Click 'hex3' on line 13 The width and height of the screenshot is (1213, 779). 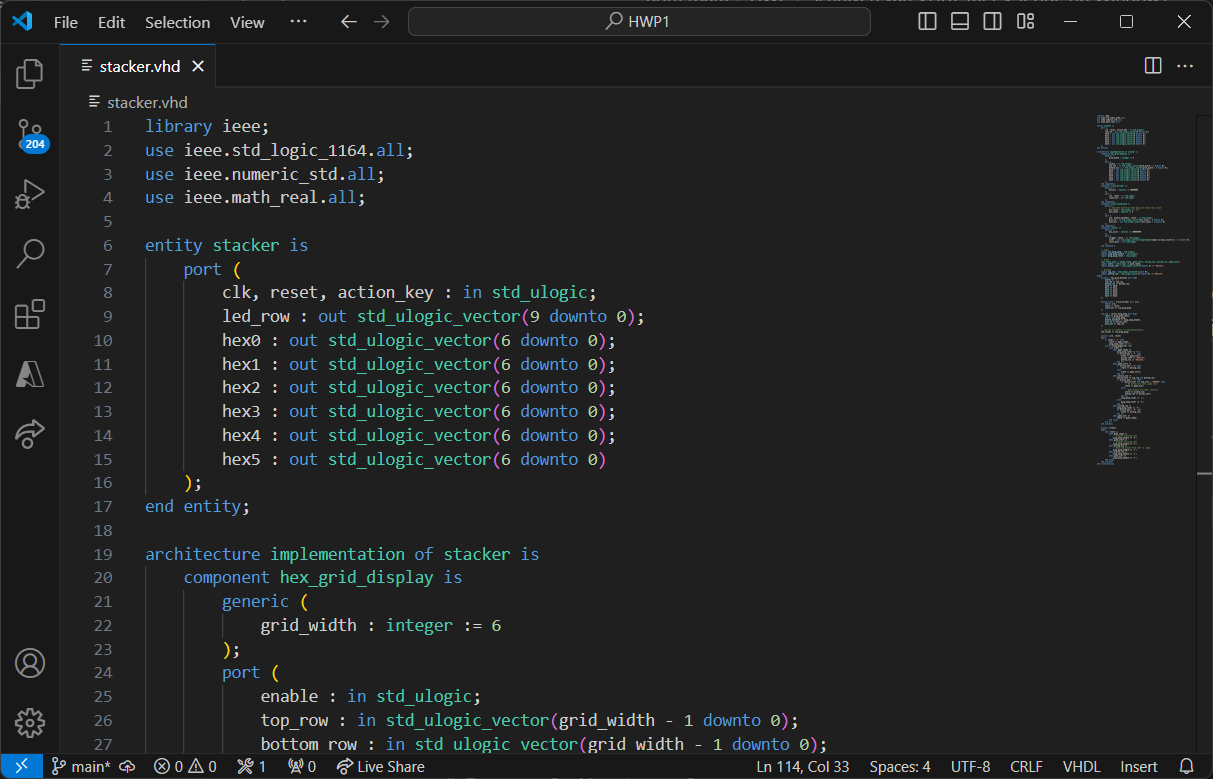pyautogui.click(x=241, y=411)
